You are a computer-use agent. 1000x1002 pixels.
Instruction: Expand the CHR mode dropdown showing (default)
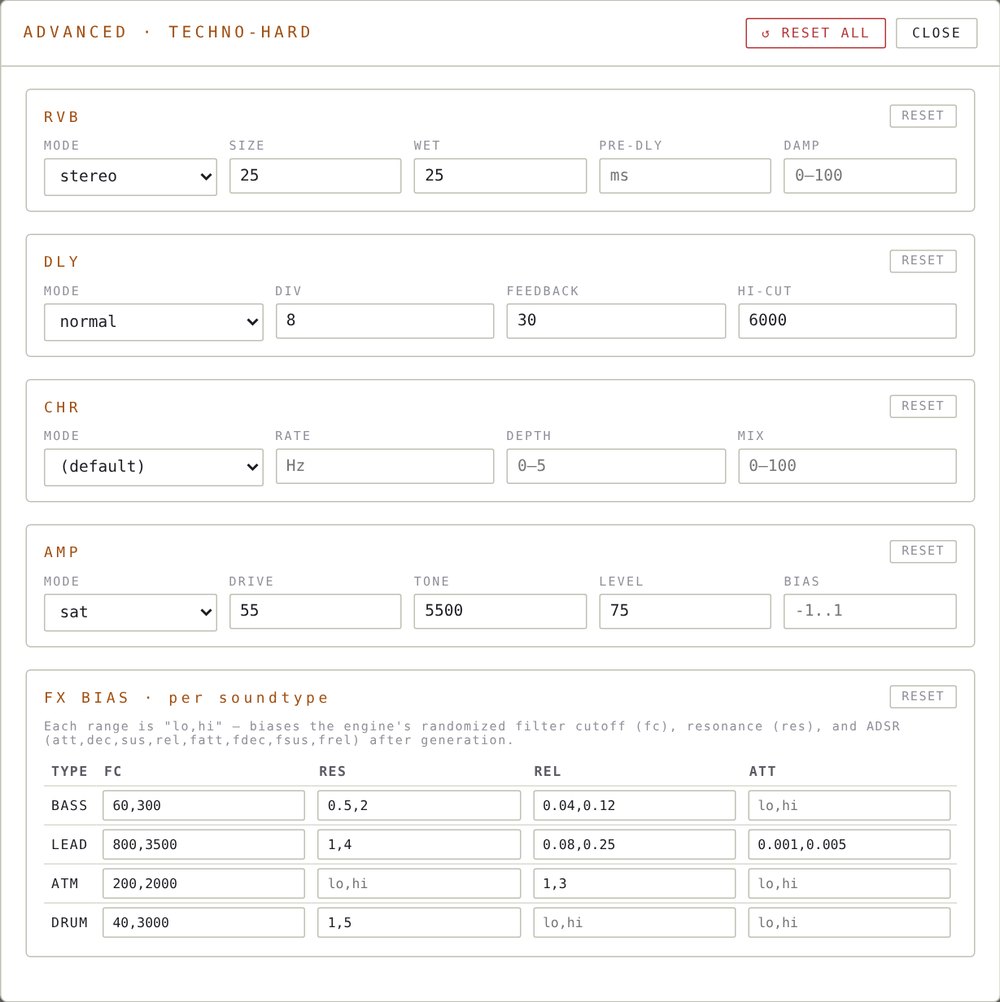153,466
